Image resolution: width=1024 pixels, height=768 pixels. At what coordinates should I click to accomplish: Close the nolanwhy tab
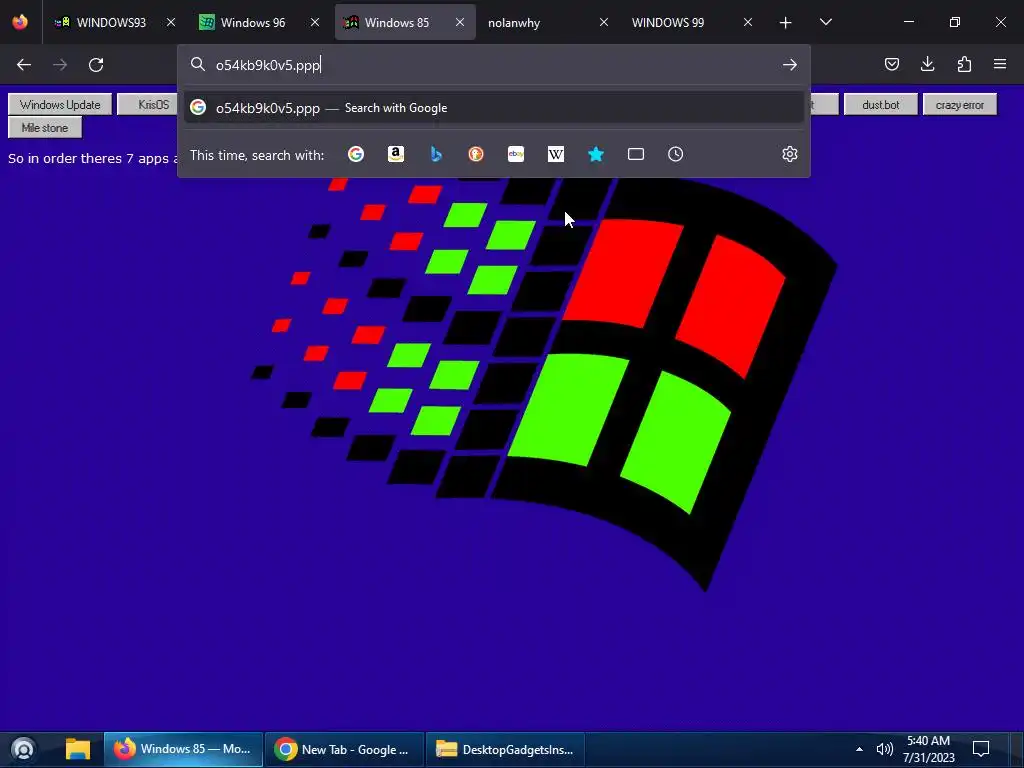pyautogui.click(x=604, y=22)
